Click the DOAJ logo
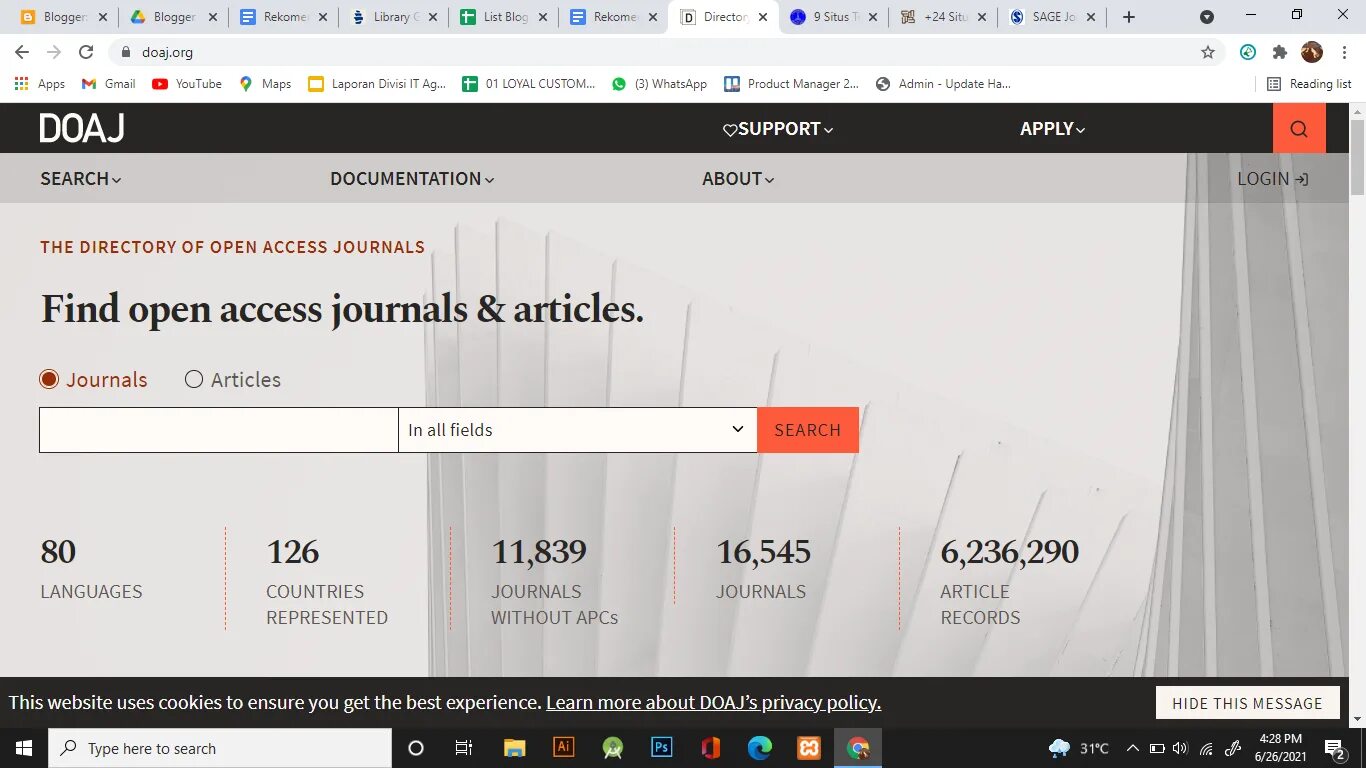Viewport: 1366px width, 768px height. pyautogui.click(x=82, y=128)
